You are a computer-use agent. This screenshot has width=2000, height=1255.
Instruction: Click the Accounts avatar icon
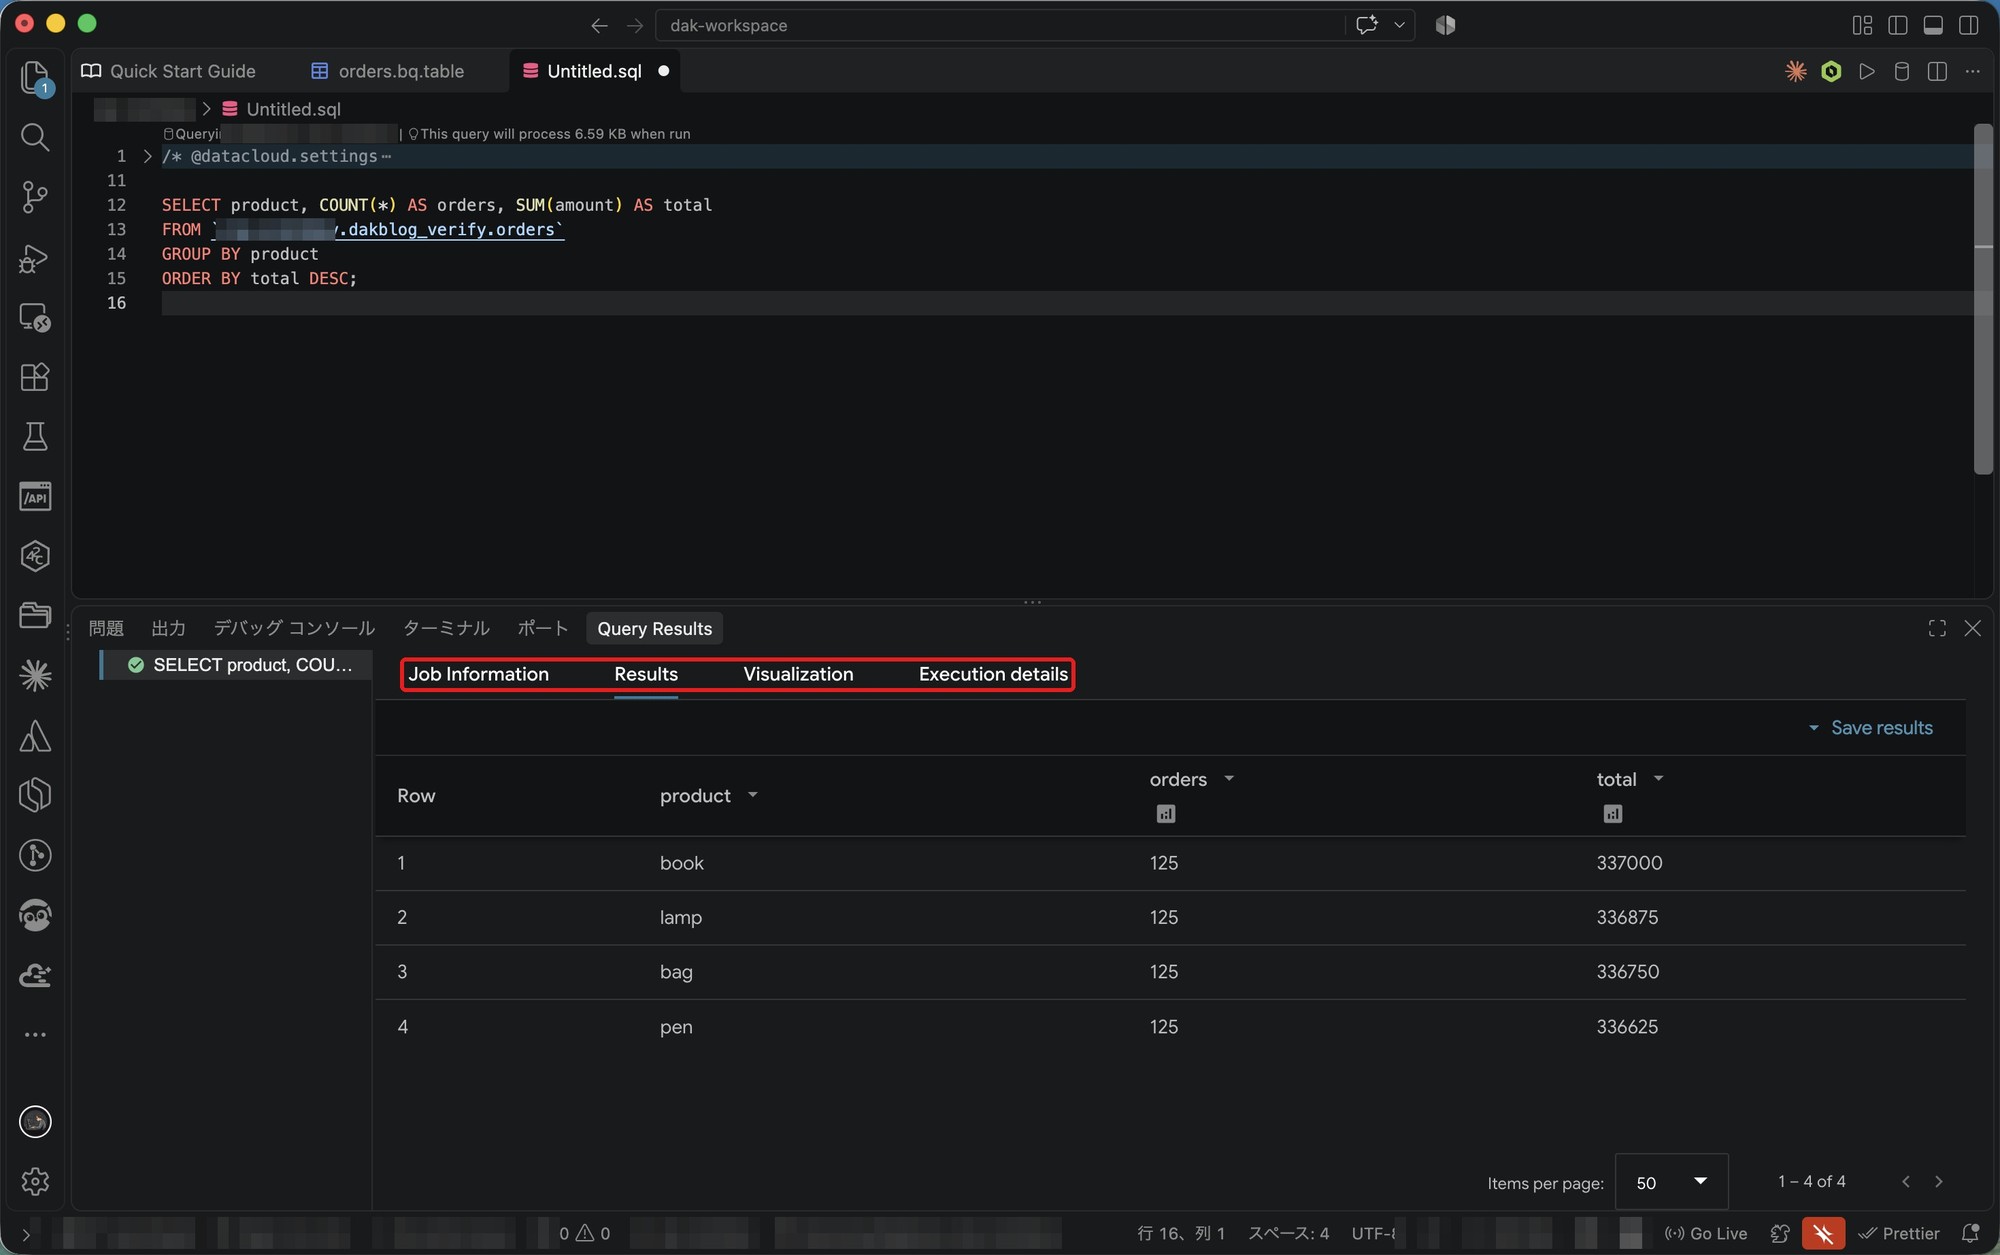(x=35, y=1122)
